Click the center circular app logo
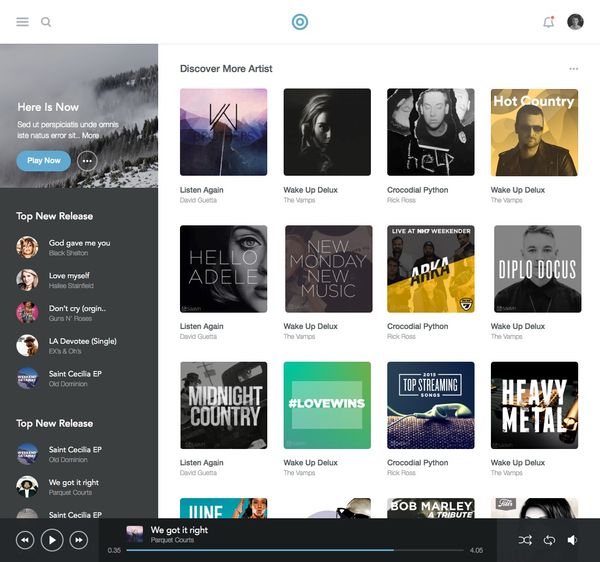 click(x=300, y=22)
